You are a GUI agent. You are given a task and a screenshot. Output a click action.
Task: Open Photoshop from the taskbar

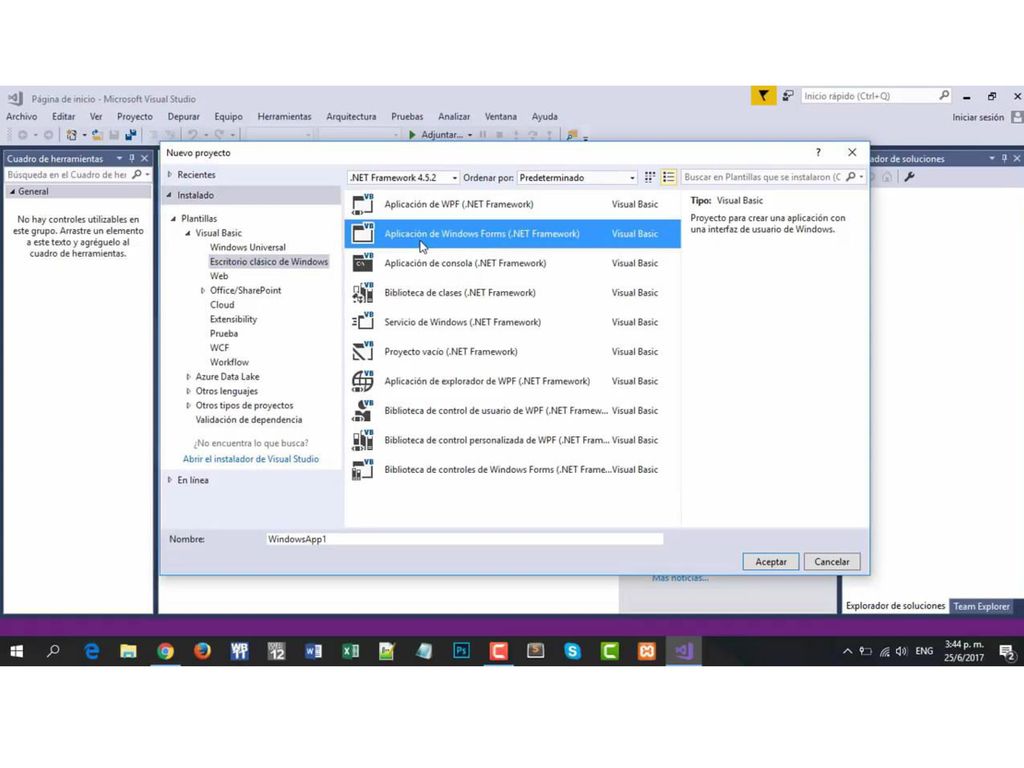462,651
